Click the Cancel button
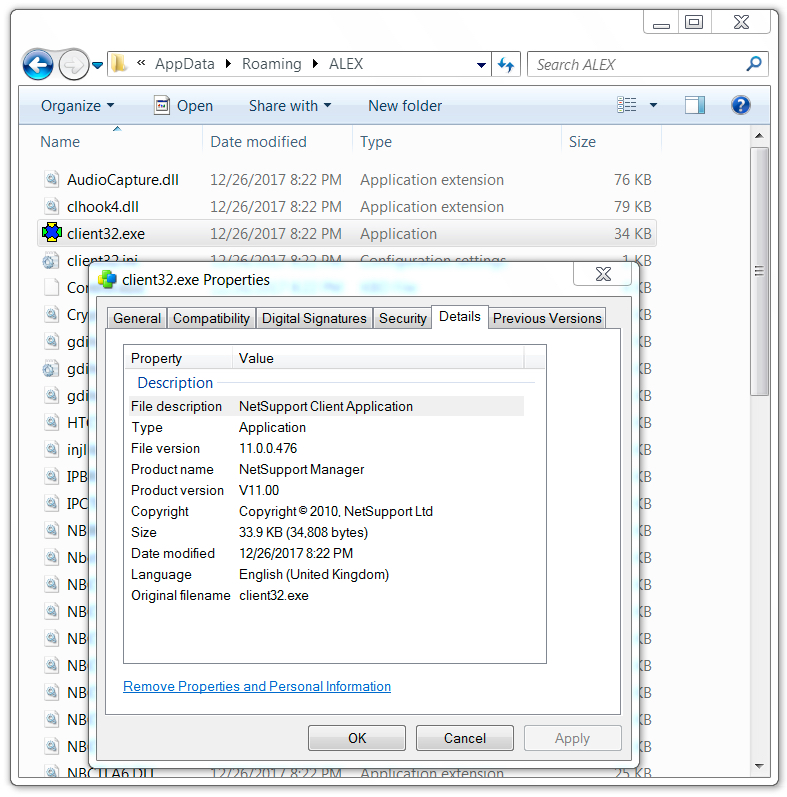 (x=464, y=738)
